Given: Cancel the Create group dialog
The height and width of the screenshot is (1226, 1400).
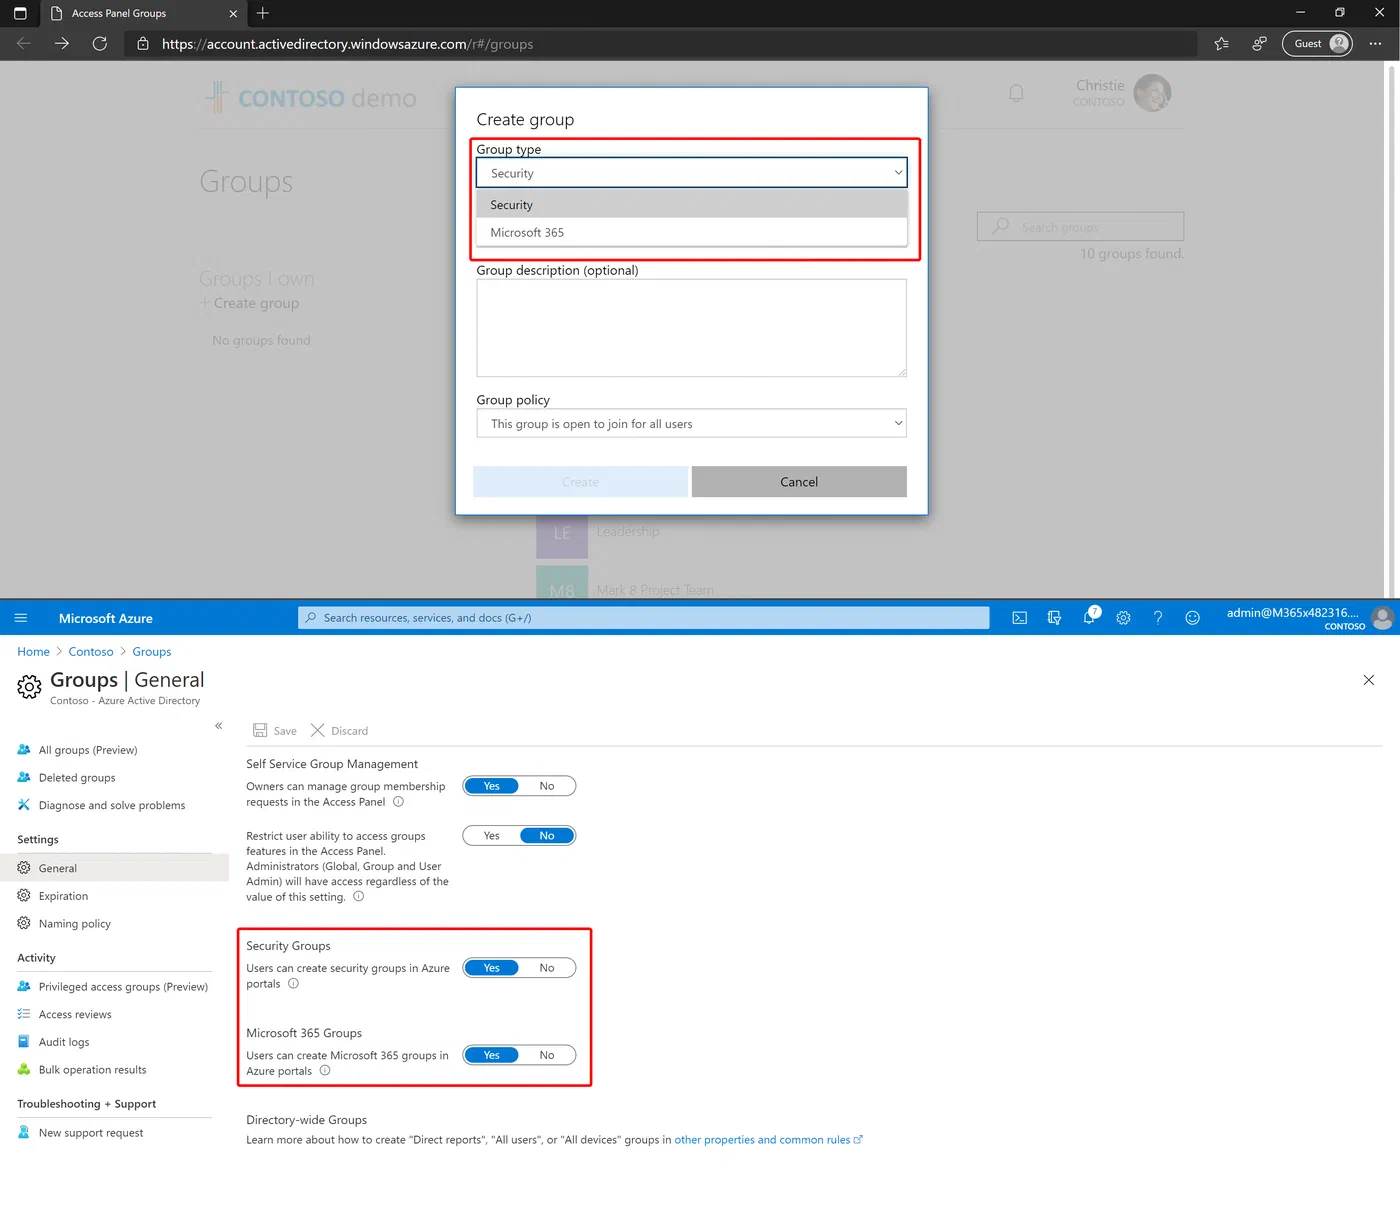Looking at the screenshot, I should [799, 482].
